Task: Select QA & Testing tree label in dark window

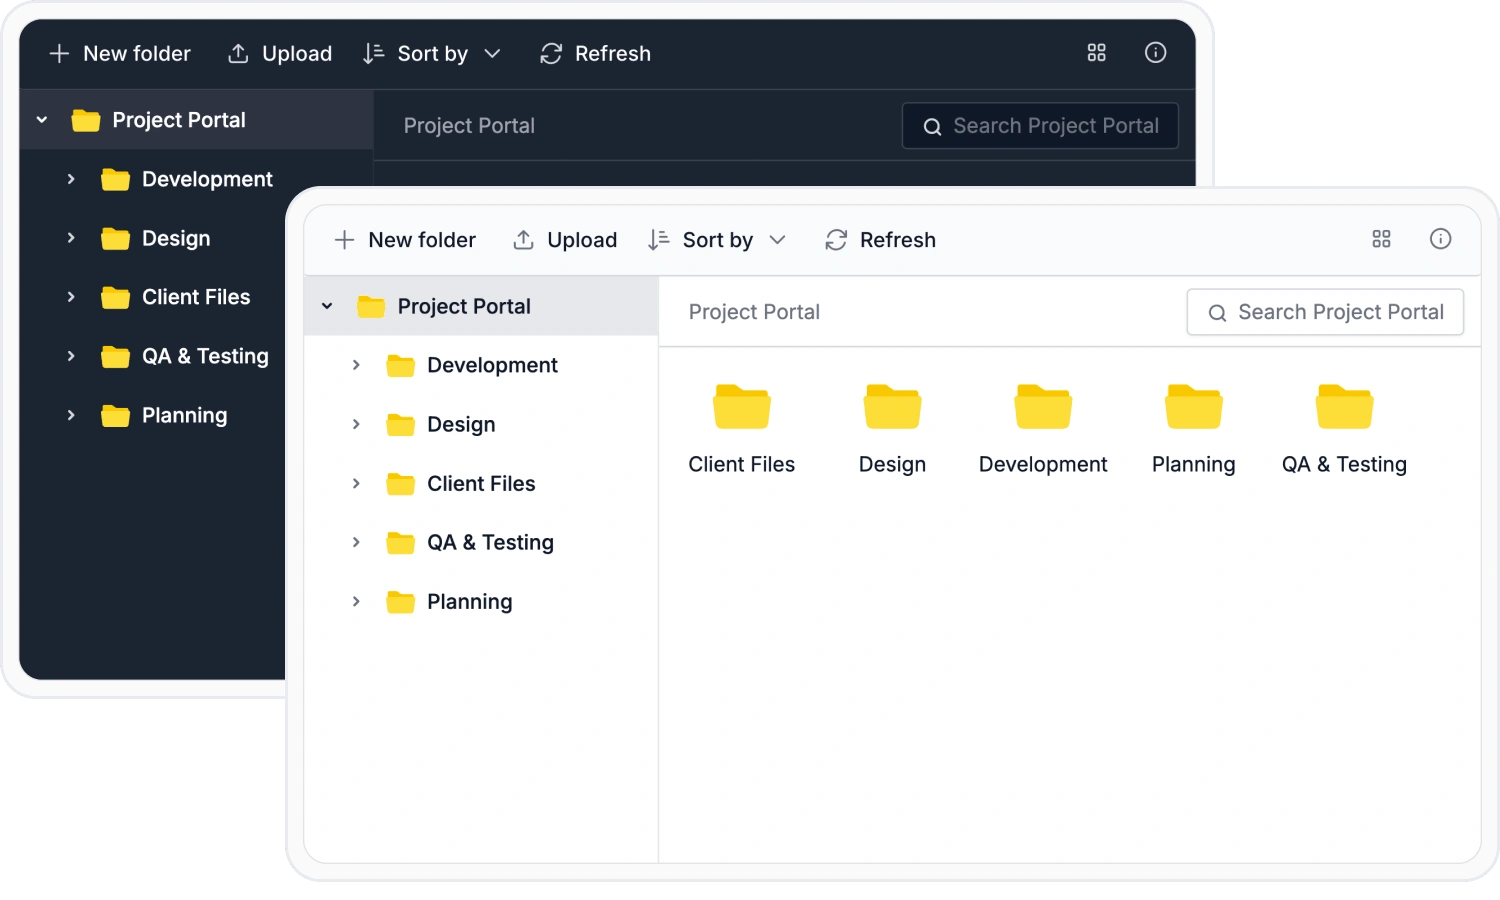Action: coord(205,356)
